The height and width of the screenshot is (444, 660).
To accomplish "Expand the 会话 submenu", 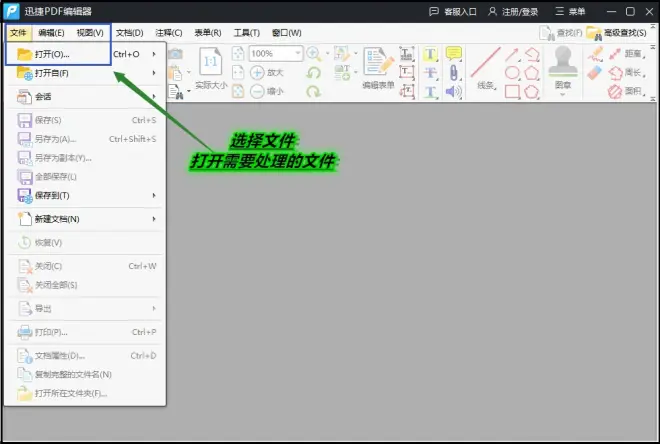I will tap(85, 96).
